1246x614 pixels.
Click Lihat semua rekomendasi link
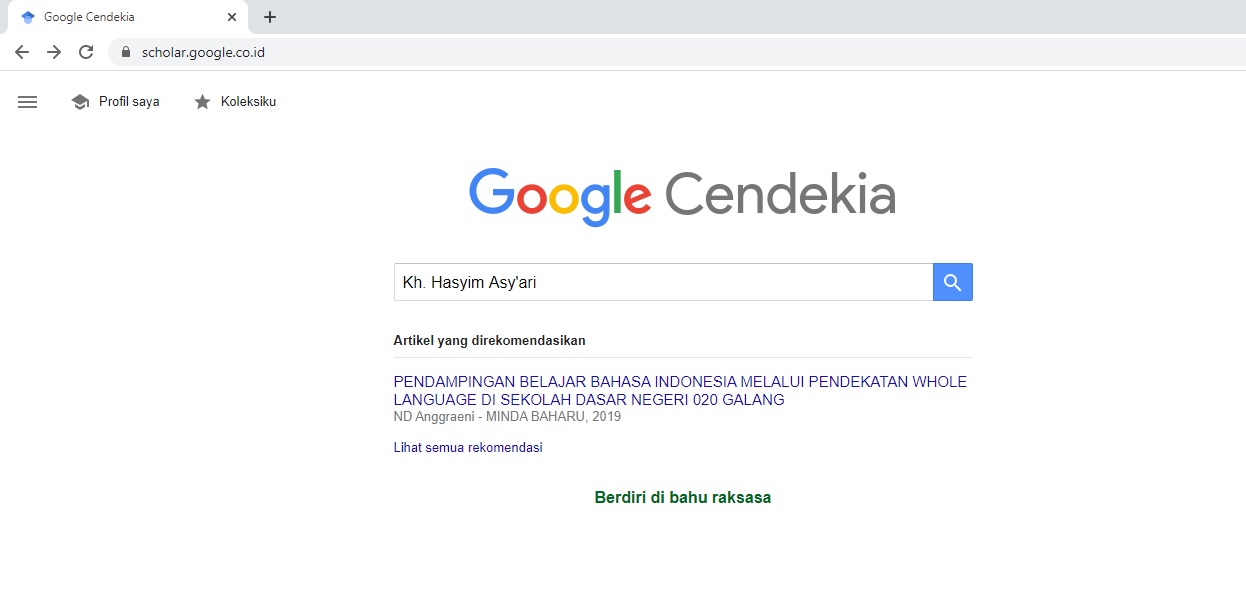pyautogui.click(x=468, y=447)
